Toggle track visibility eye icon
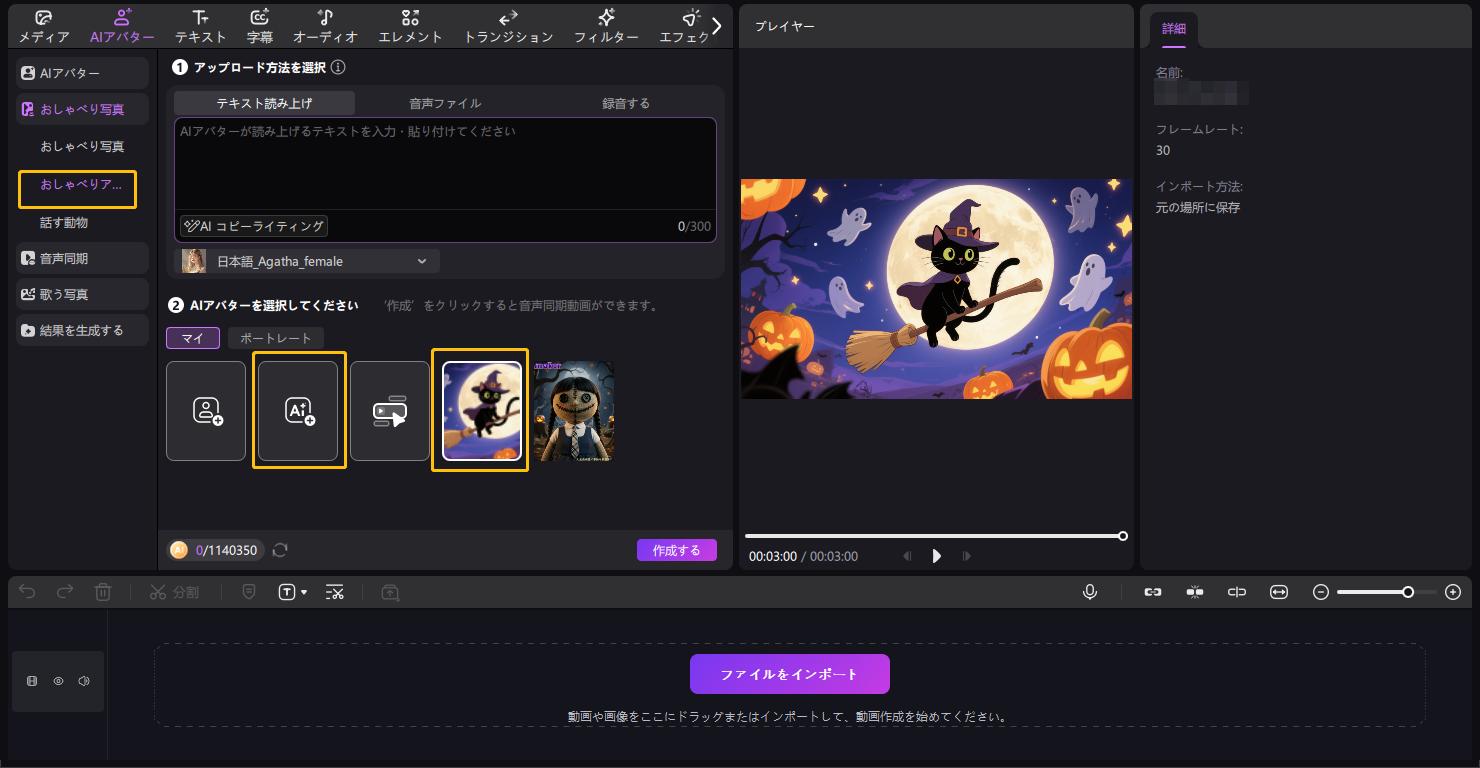This screenshot has width=1480, height=768. [x=58, y=681]
